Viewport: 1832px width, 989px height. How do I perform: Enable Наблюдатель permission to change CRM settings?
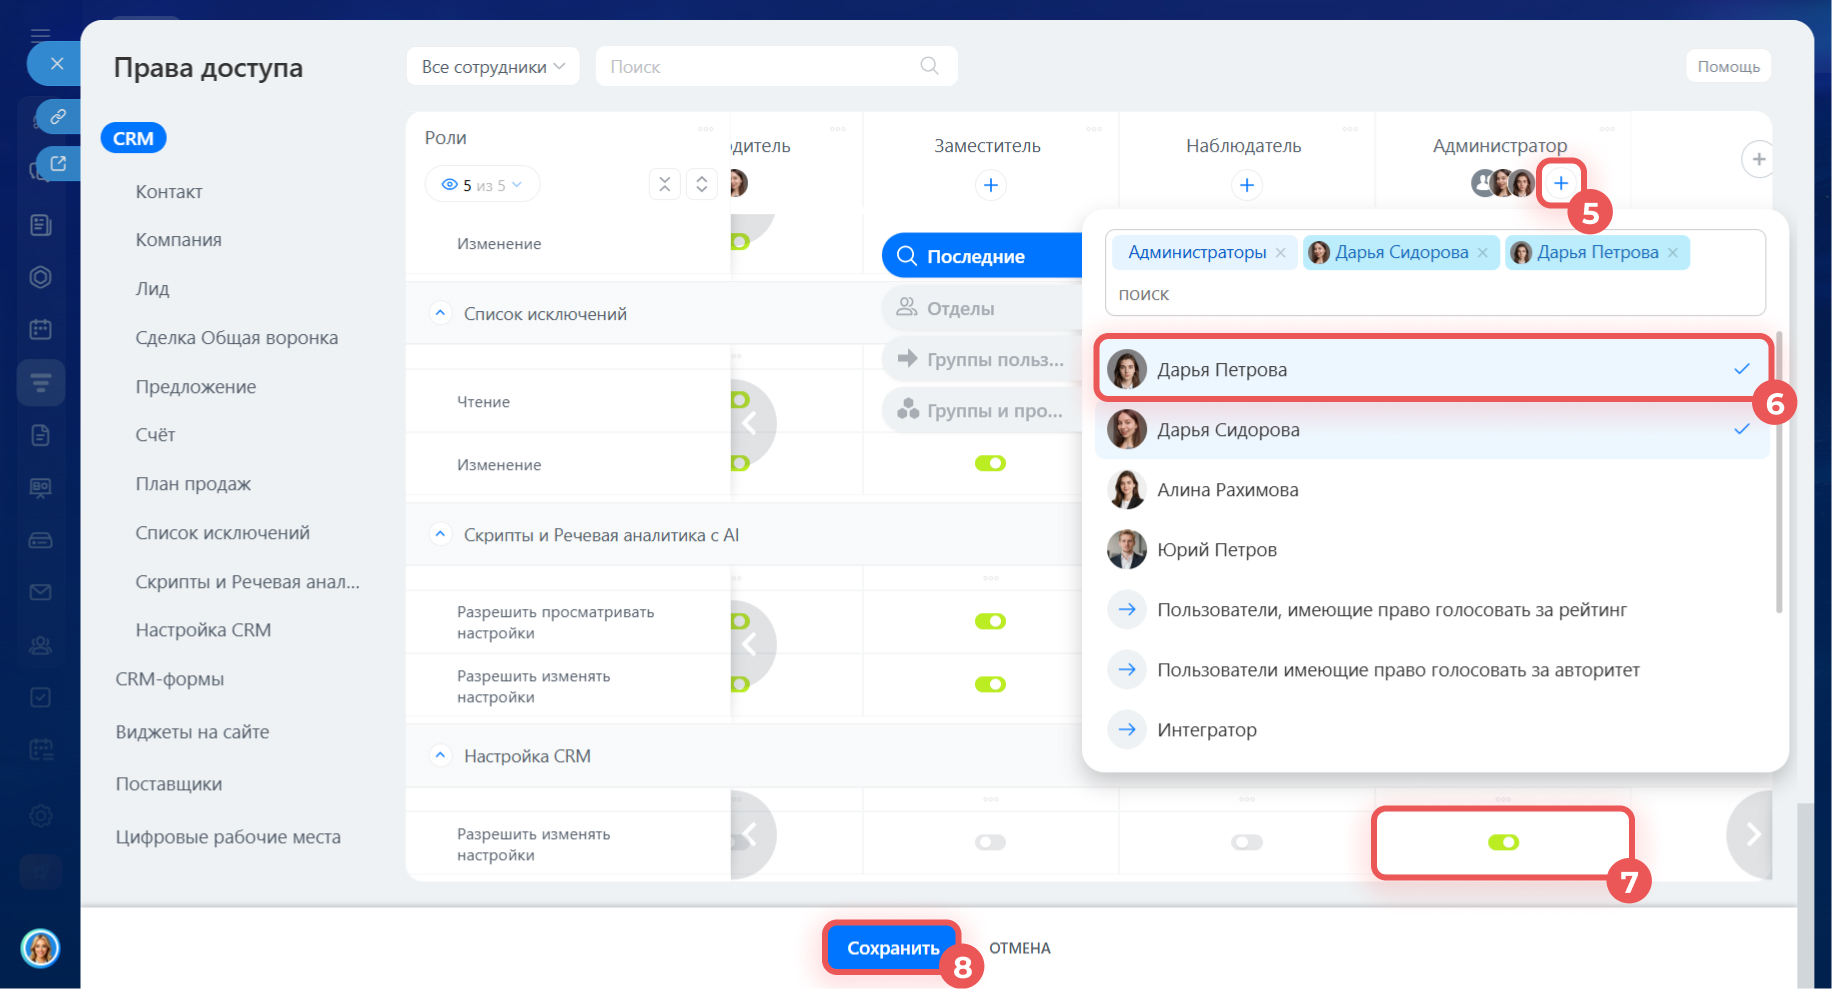coord(1246,842)
